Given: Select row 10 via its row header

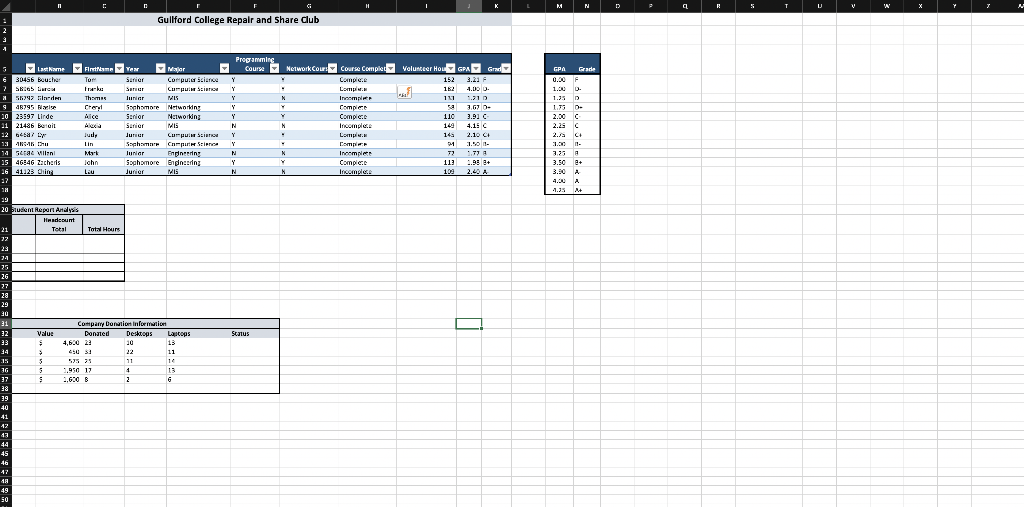Looking at the screenshot, I should pos(5,116).
